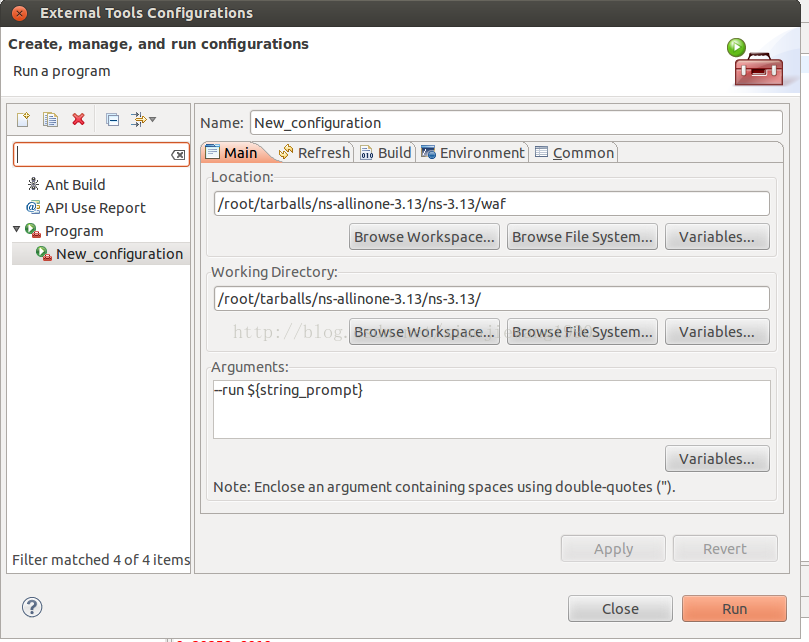Focus the configuration filter text field
The height and width of the screenshot is (642, 809).
(93, 155)
